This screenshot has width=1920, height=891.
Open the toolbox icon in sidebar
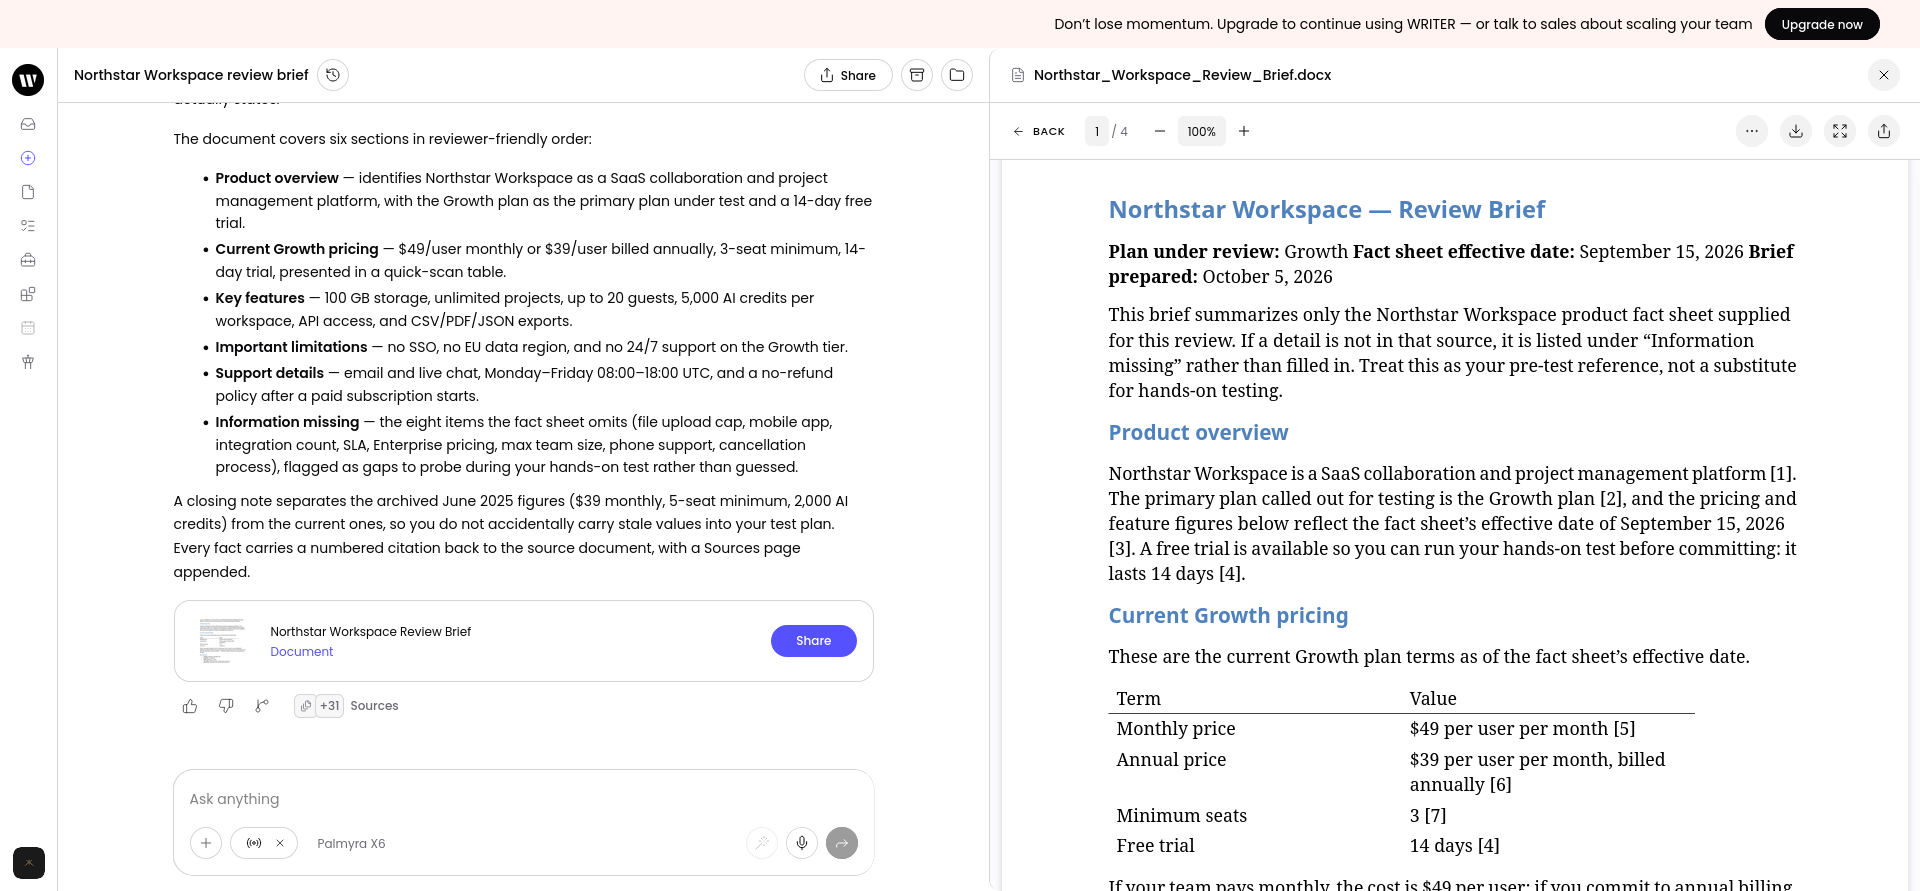point(28,260)
